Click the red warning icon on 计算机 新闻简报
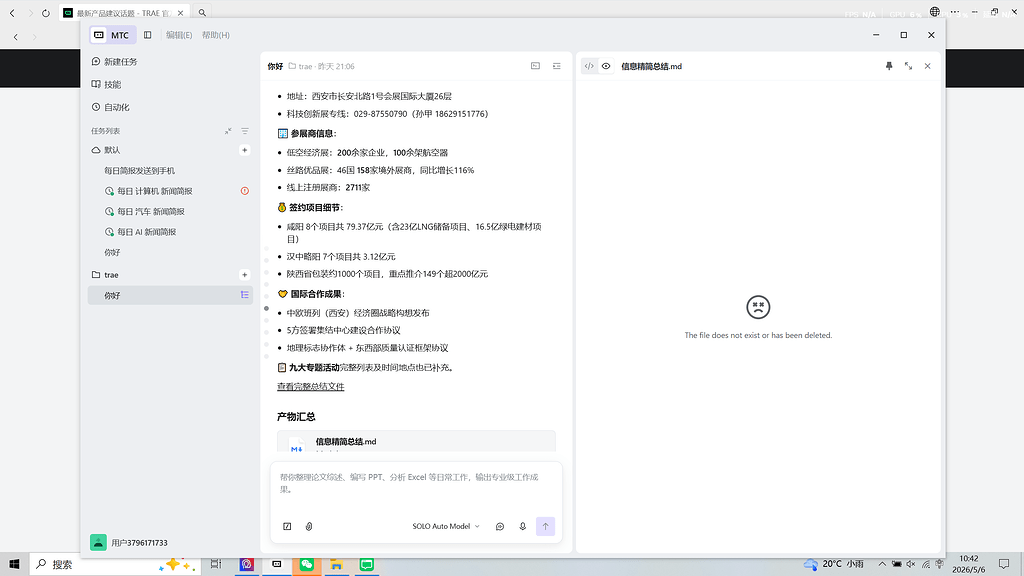Viewport: 1024px width, 576px height. coord(245,191)
